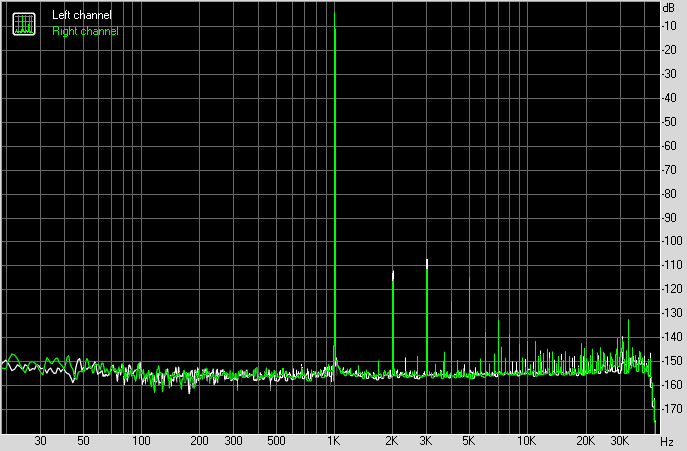Click the -70 dB scale label

[669, 170]
